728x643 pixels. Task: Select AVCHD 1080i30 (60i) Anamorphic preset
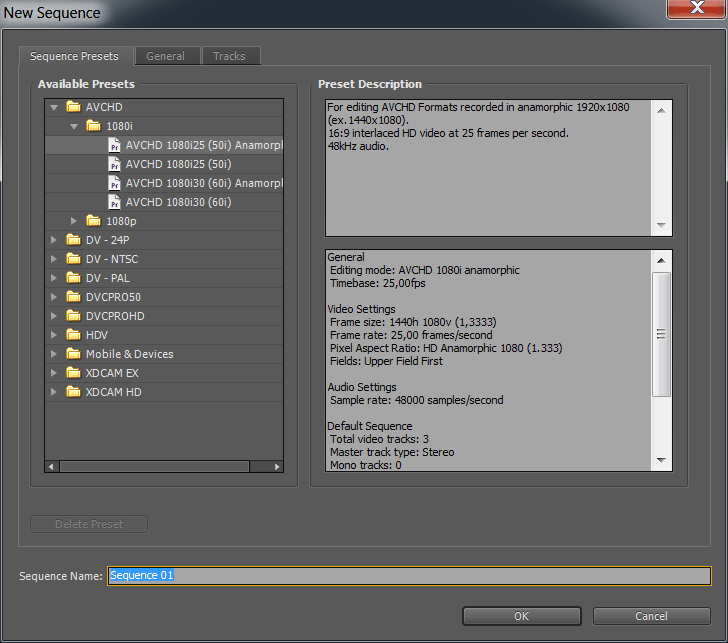[164, 183]
